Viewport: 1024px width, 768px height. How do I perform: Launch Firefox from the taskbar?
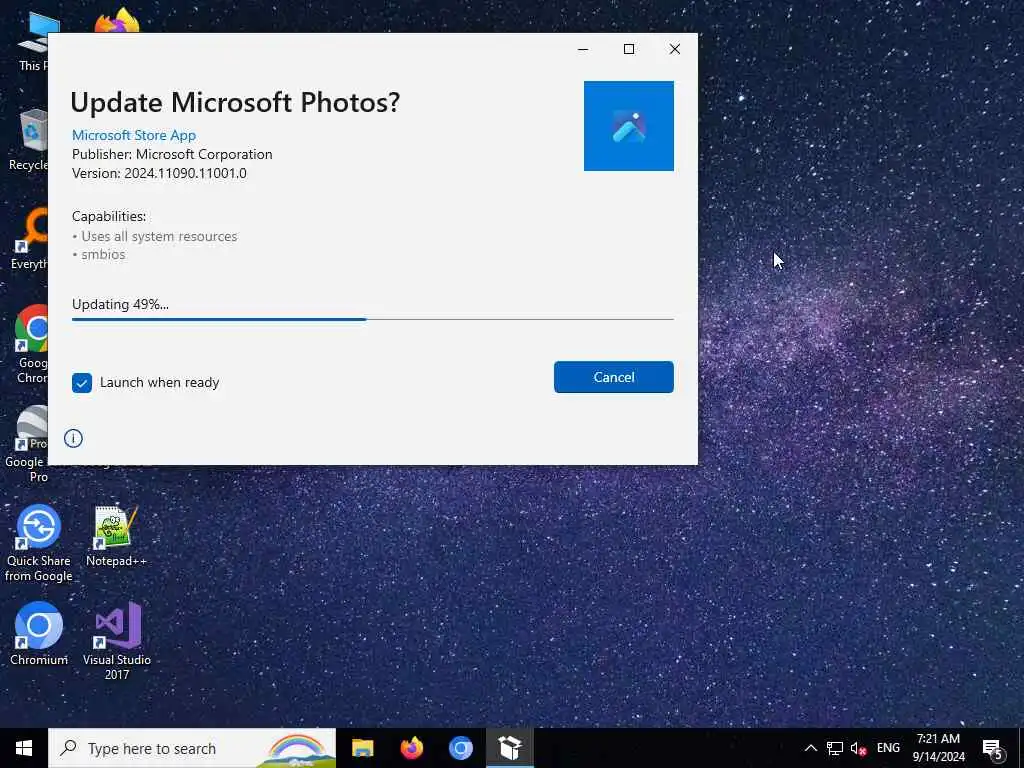[x=411, y=748]
